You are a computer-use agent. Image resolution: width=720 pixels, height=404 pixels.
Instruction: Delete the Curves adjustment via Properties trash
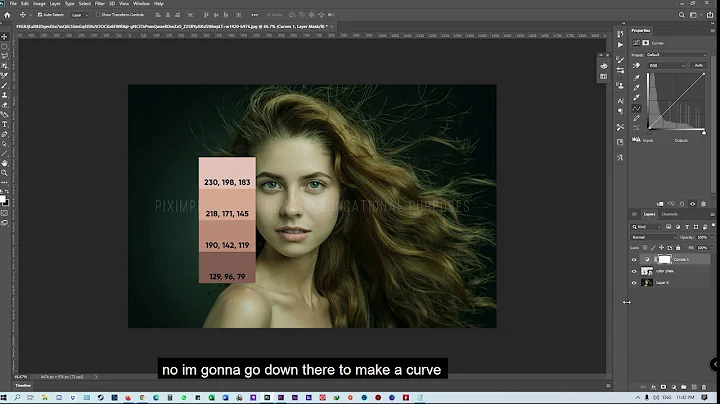[x=703, y=204]
